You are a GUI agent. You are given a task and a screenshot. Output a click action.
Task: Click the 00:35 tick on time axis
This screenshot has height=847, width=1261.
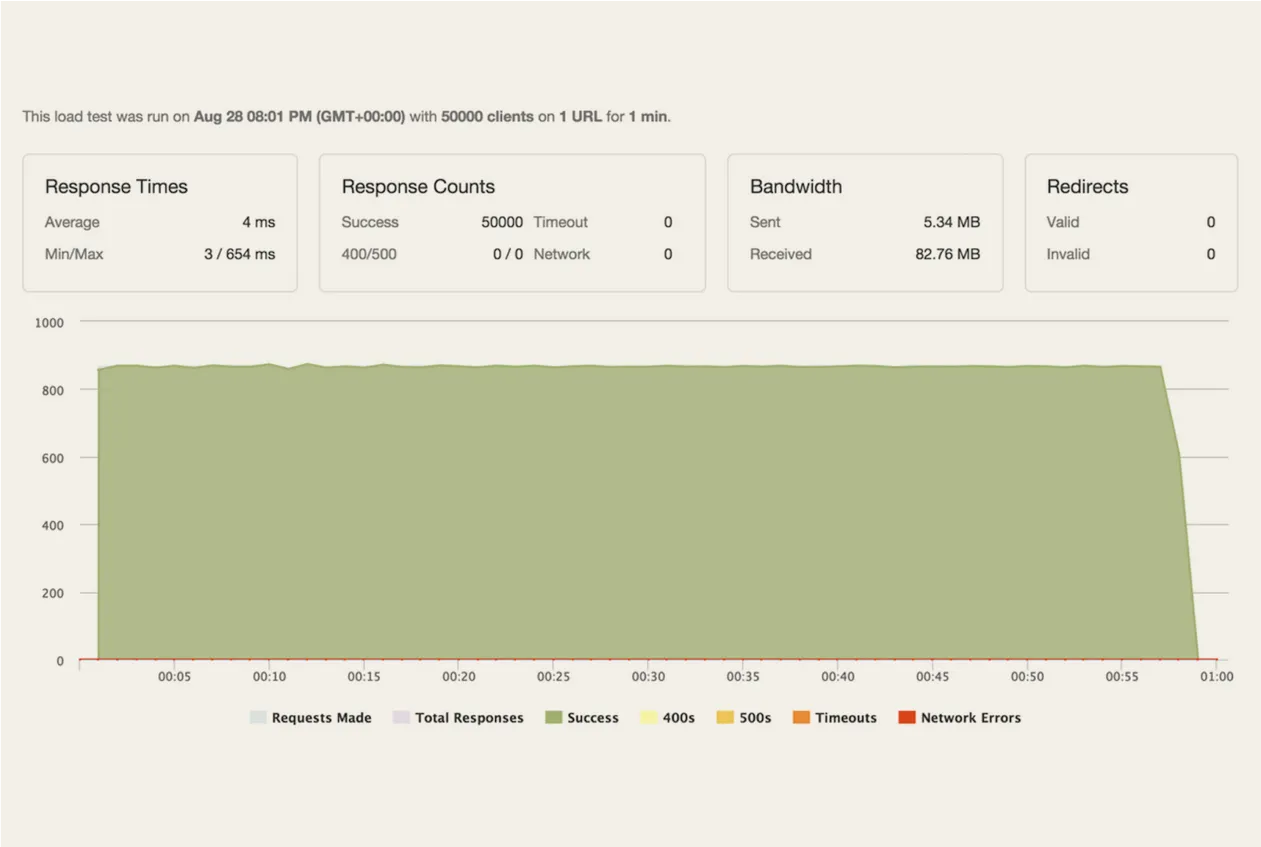pos(743,677)
